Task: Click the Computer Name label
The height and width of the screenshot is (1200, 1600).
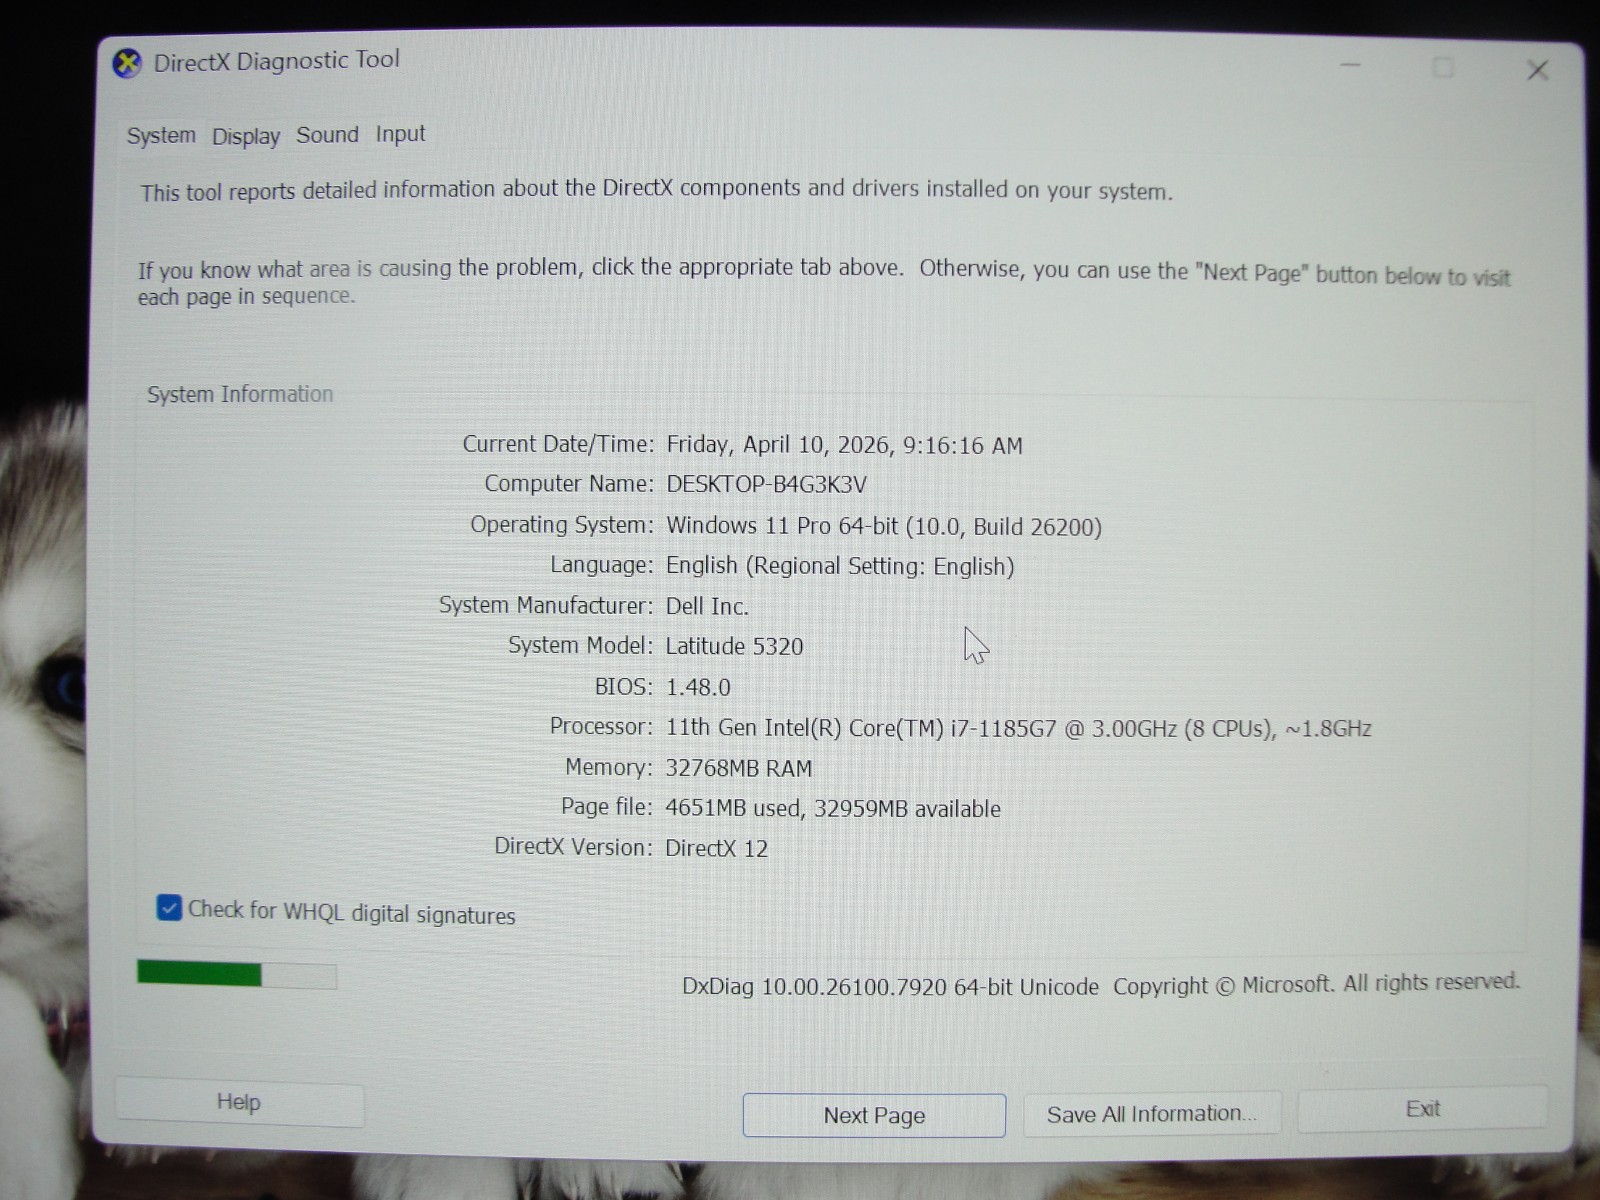Action: (569, 484)
